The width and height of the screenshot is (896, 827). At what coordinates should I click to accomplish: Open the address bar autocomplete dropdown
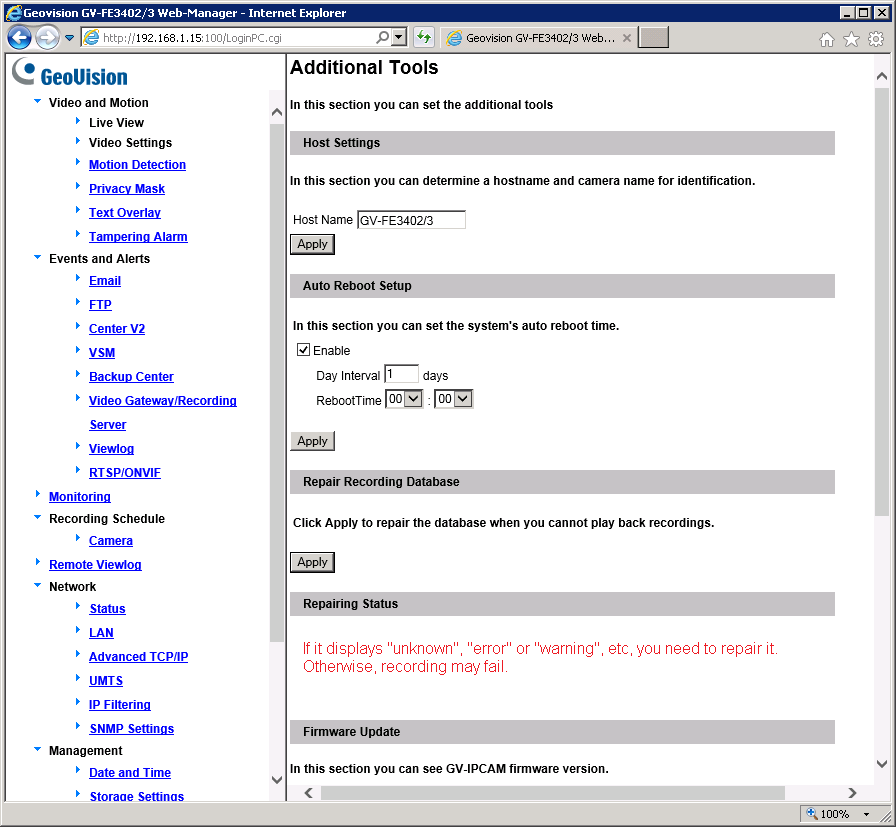[x=399, y=38]
